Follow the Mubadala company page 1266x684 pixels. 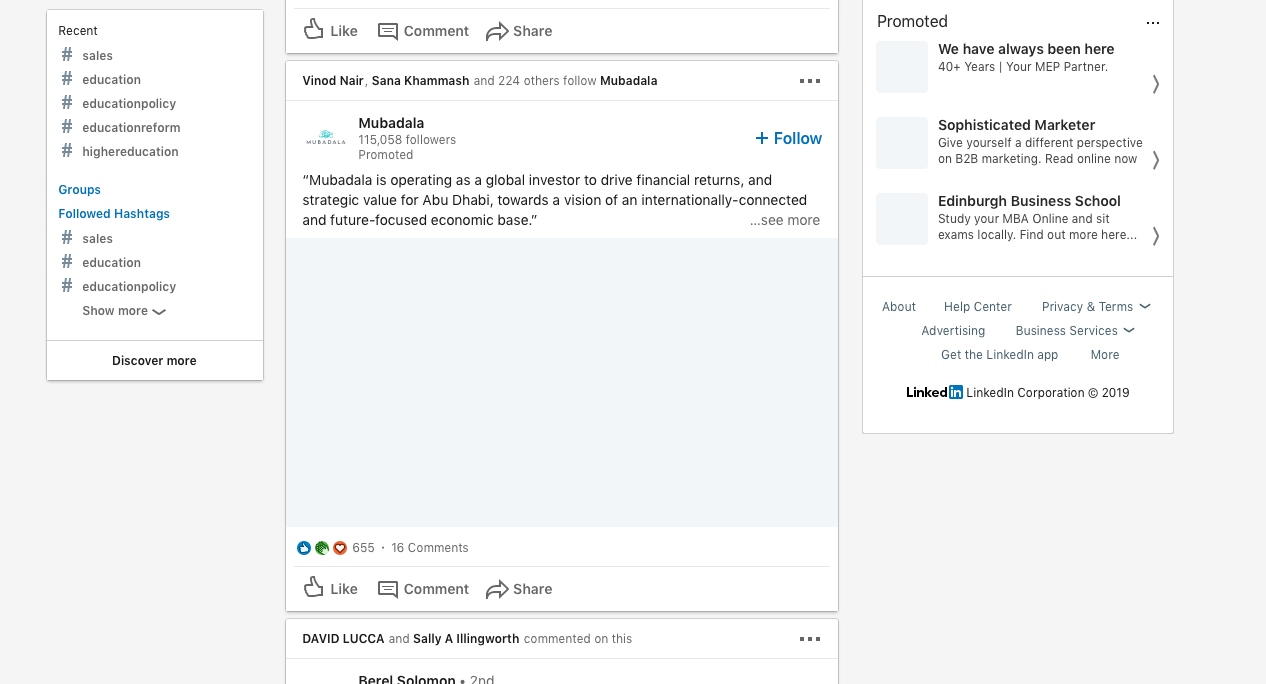[789, 139]
